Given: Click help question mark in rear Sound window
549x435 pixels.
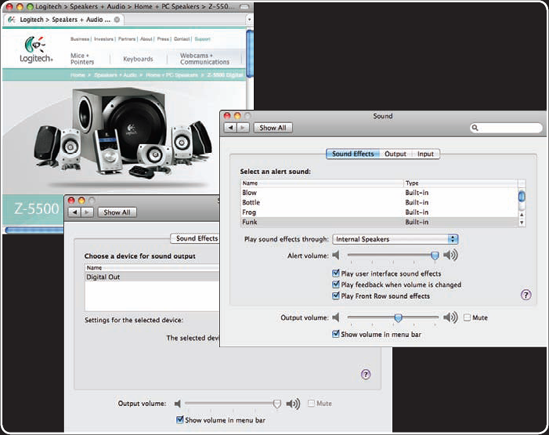Looking at the screenshot, I should tap(366, 374).
